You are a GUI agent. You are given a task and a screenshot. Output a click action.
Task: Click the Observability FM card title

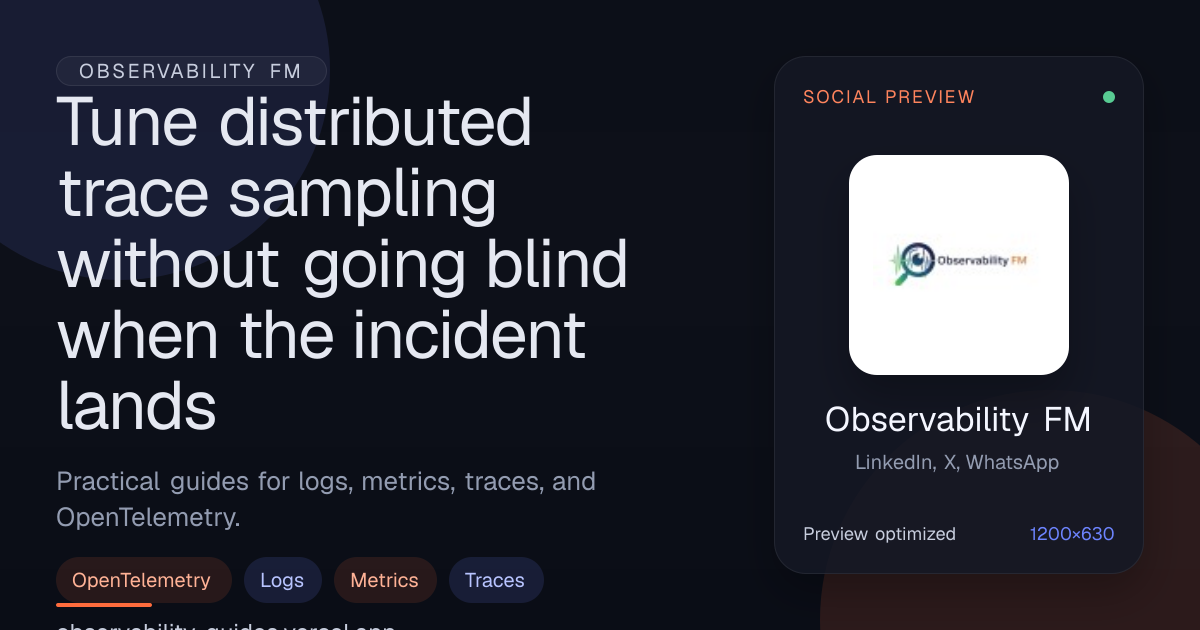[958, 420]
